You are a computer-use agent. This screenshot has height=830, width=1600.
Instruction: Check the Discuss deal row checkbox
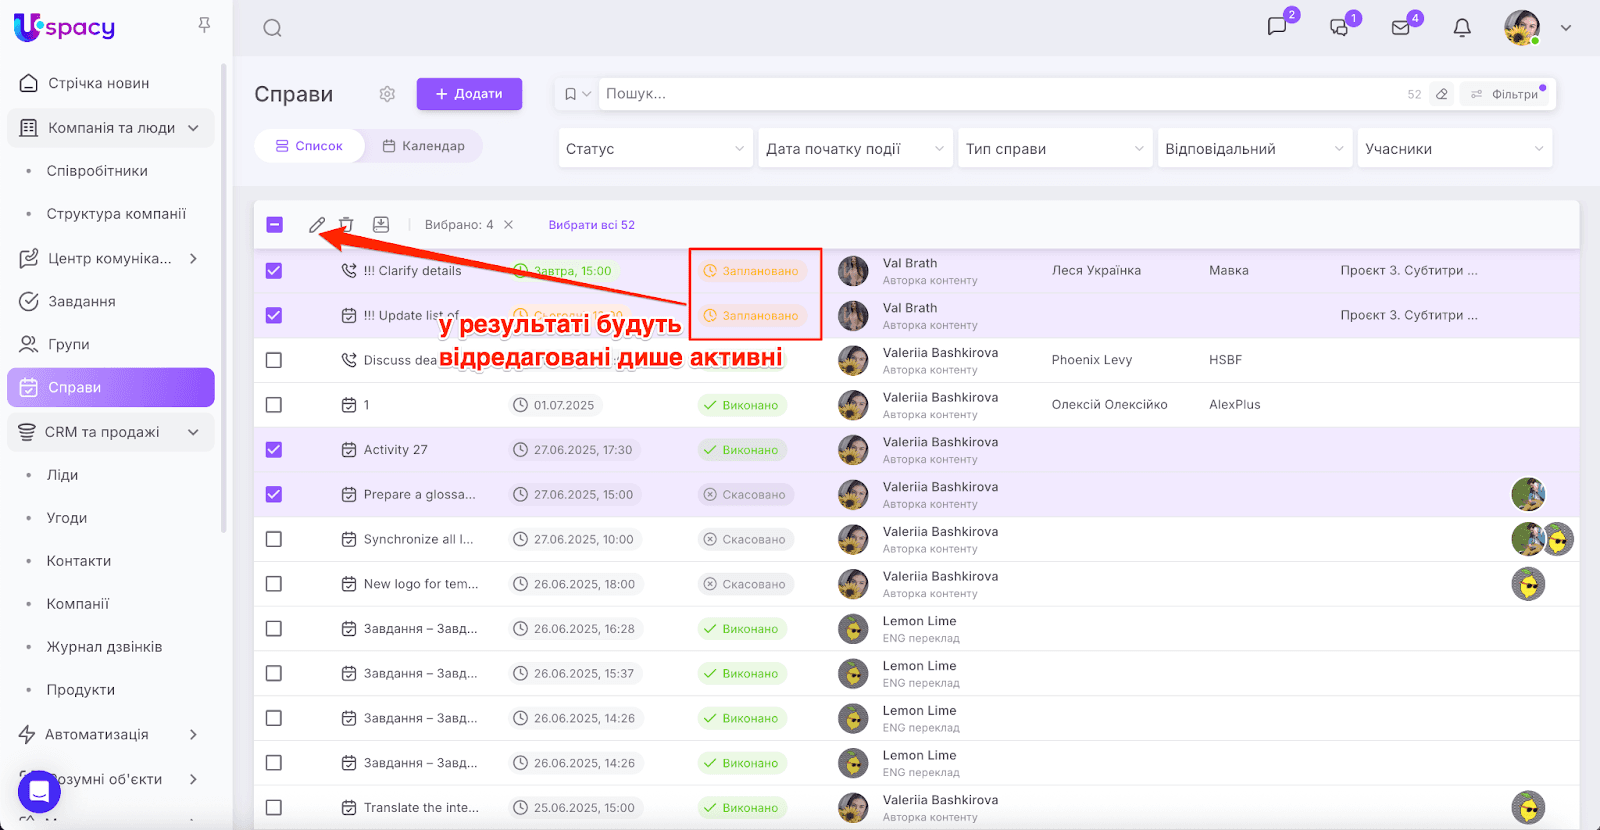tap(274, 360)
